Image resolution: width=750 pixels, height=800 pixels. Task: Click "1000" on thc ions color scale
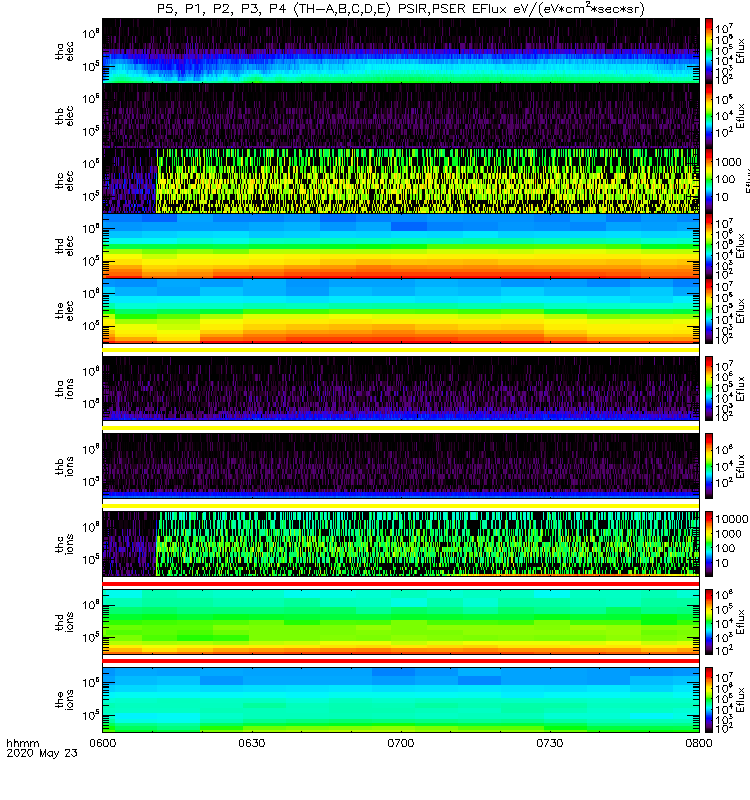point(729,534)
